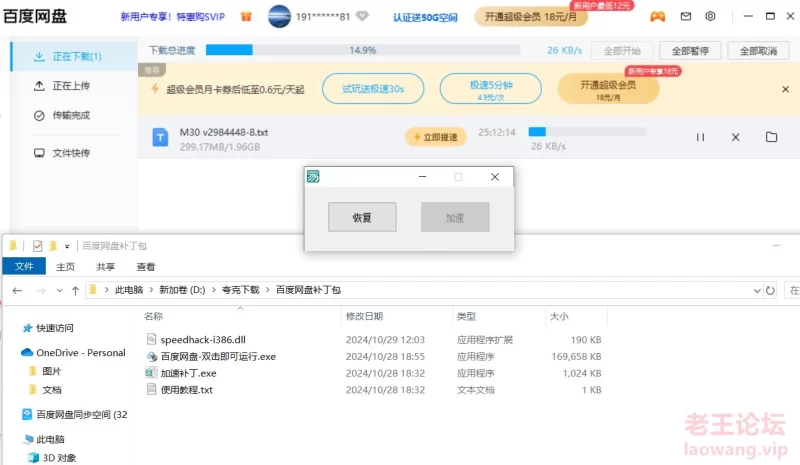
Task: Open the 共享 ribbon tab
Action: click(106, 266)
